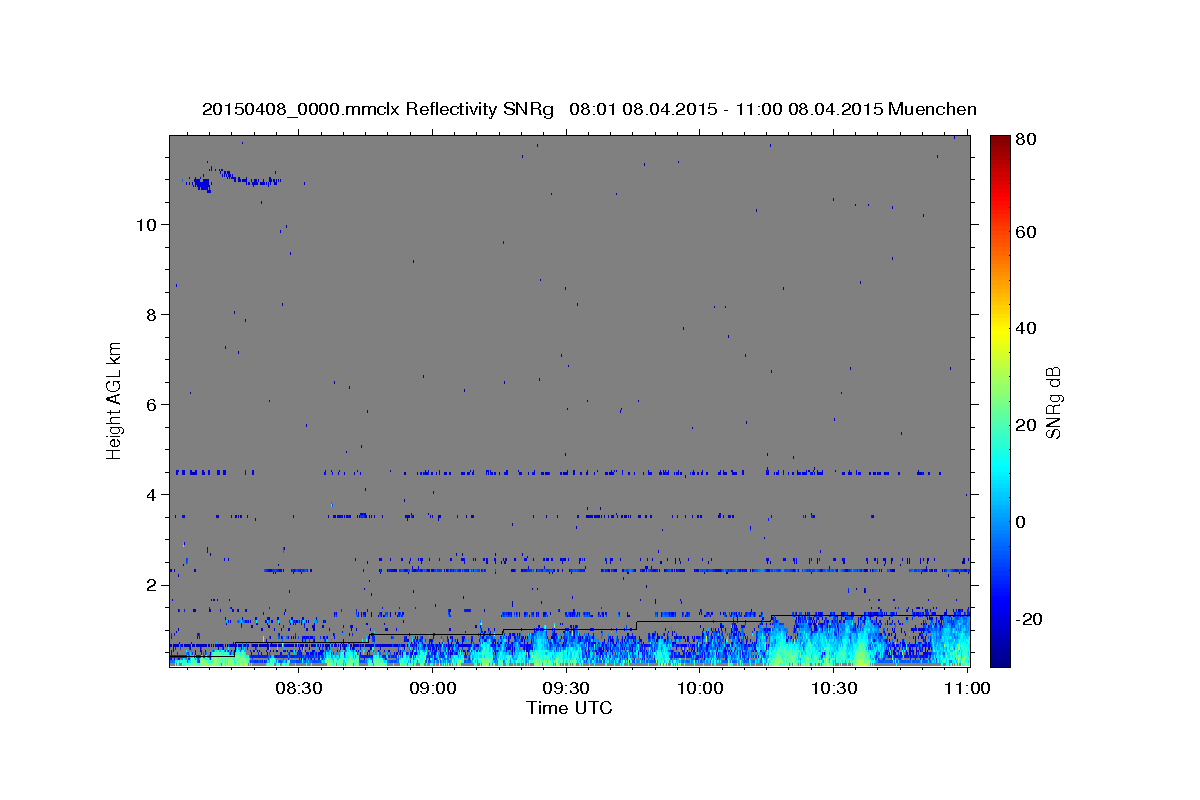Viewport: 1200px width, 800px height.
Task: Click the height axis label 6
Action: pos(153,404)
